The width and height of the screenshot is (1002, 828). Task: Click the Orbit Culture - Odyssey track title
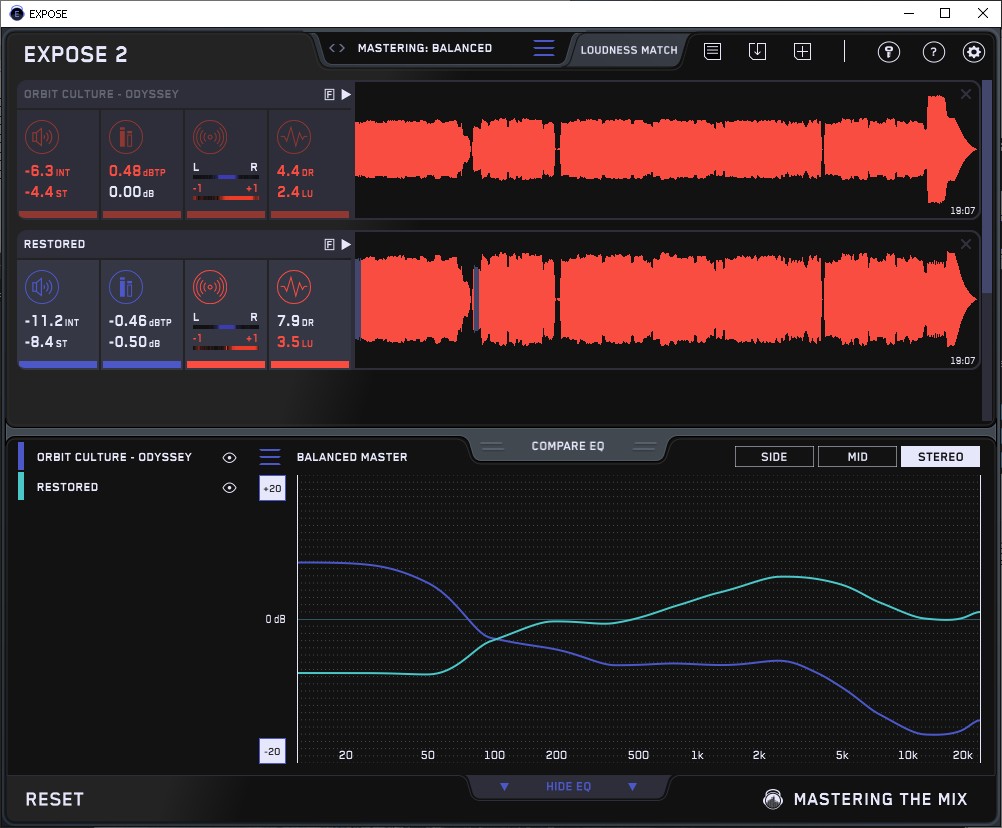(102, 94)
